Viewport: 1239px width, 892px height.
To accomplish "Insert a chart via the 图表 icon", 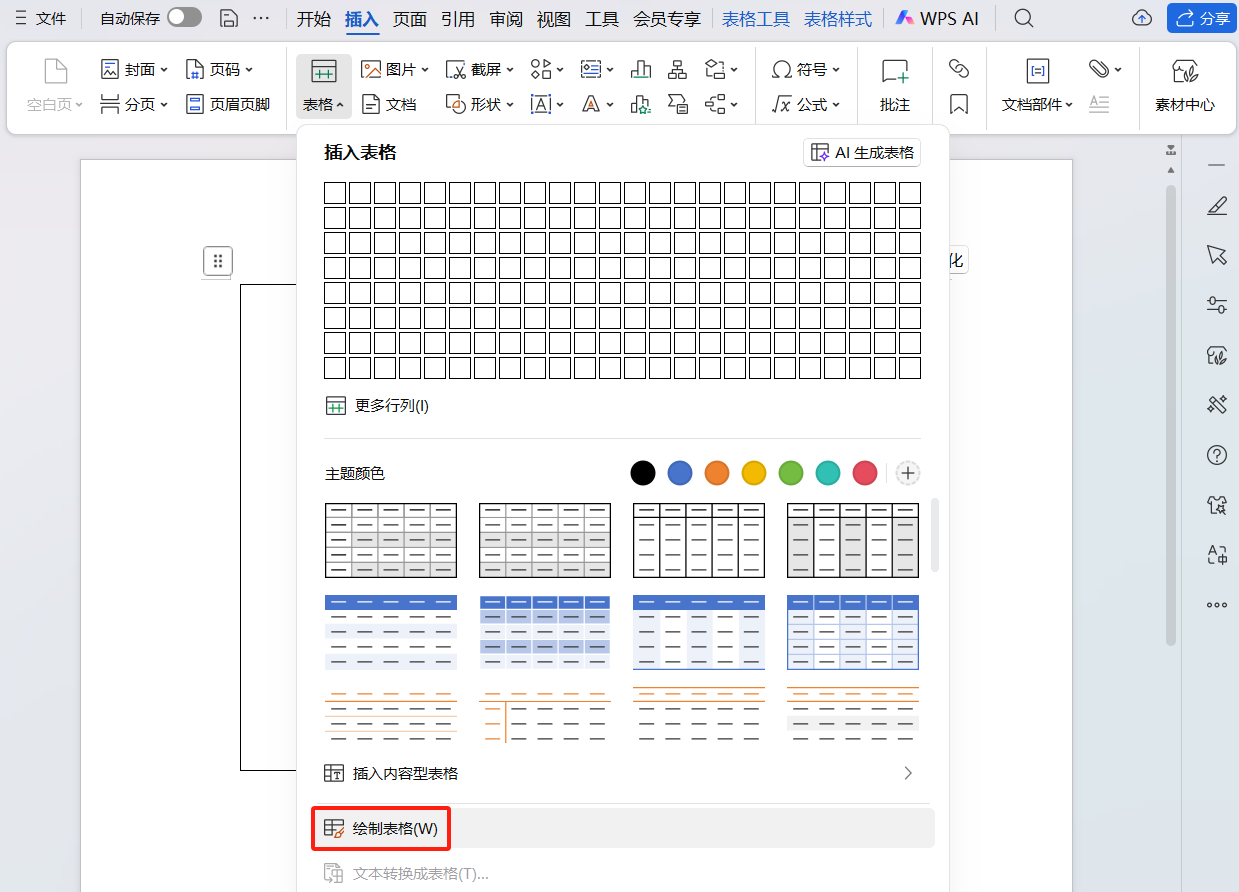I will point(641,68).
